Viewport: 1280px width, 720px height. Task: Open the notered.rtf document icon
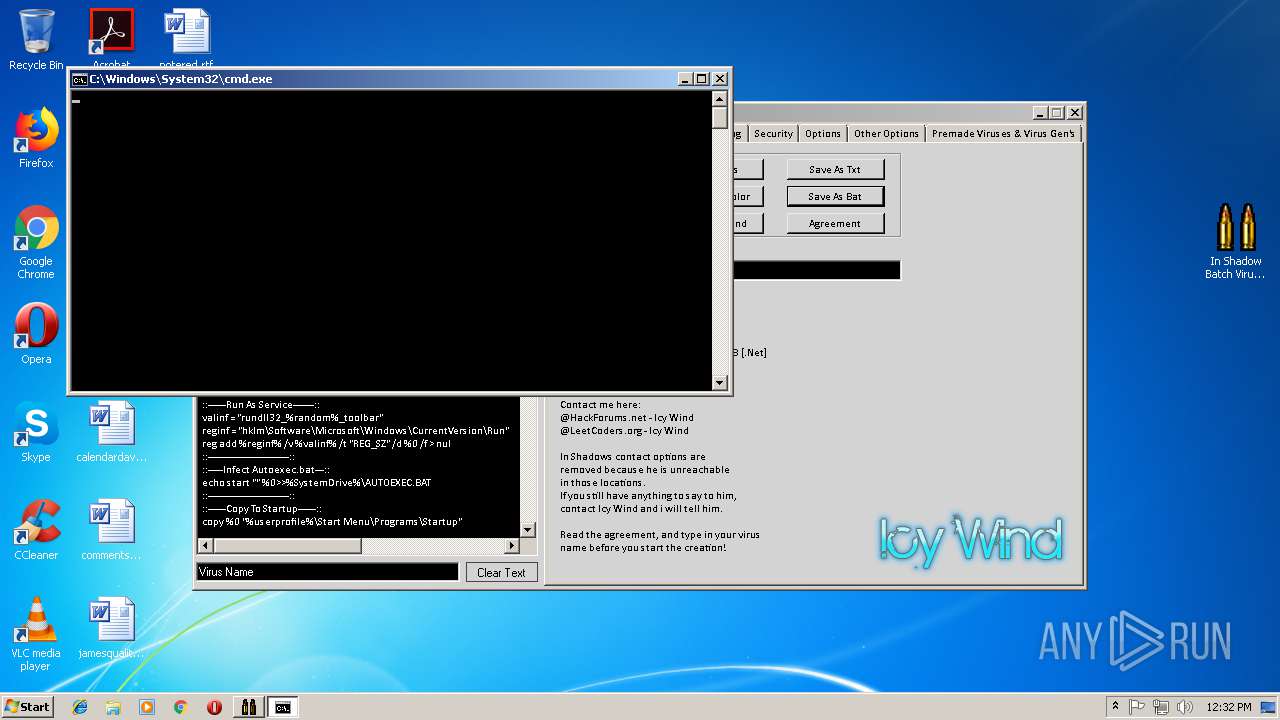pos(186,38)
